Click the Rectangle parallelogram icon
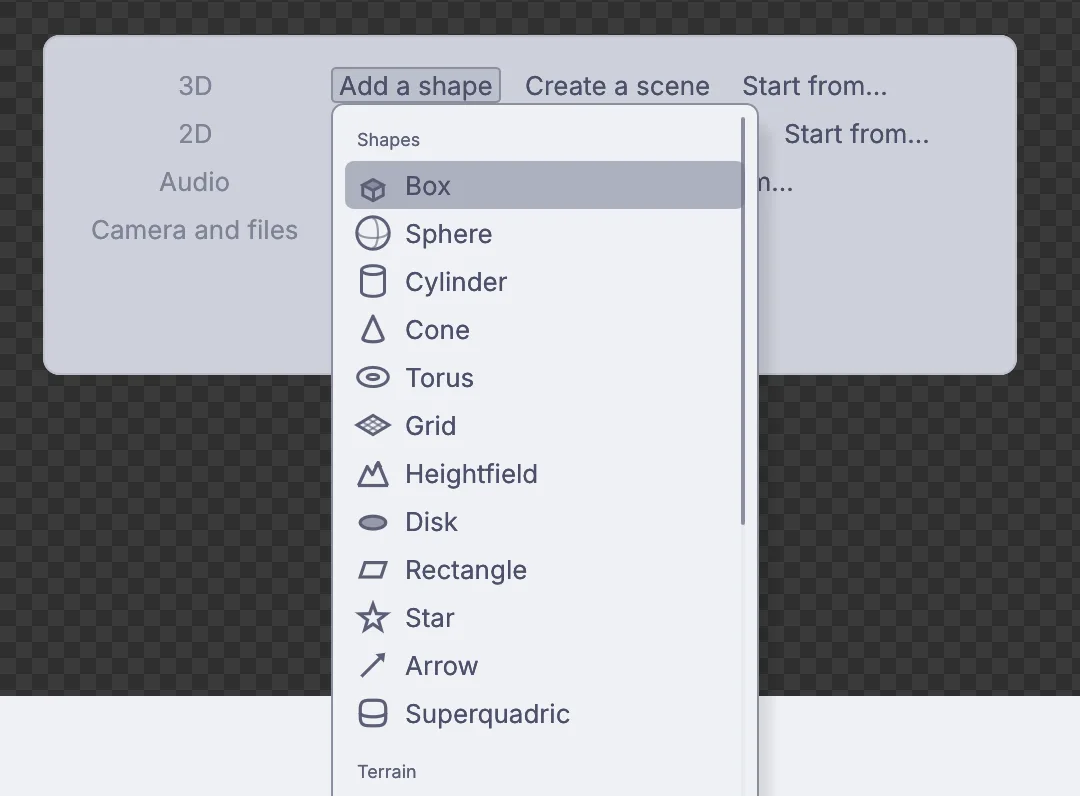The image size is (1080, 796). point(373,570)
